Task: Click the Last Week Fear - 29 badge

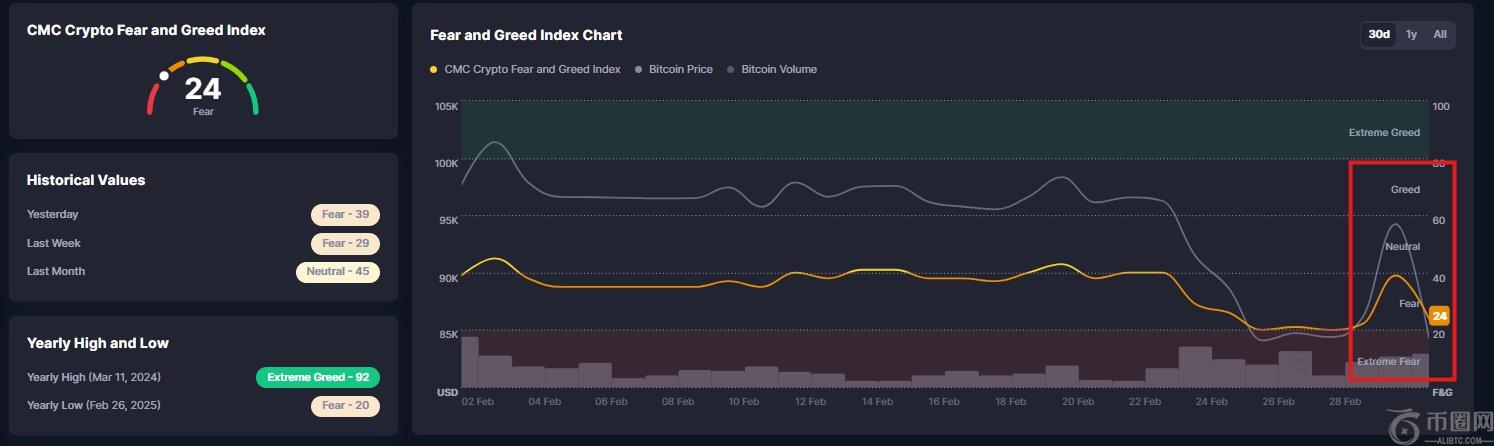Action: (345, 244)
